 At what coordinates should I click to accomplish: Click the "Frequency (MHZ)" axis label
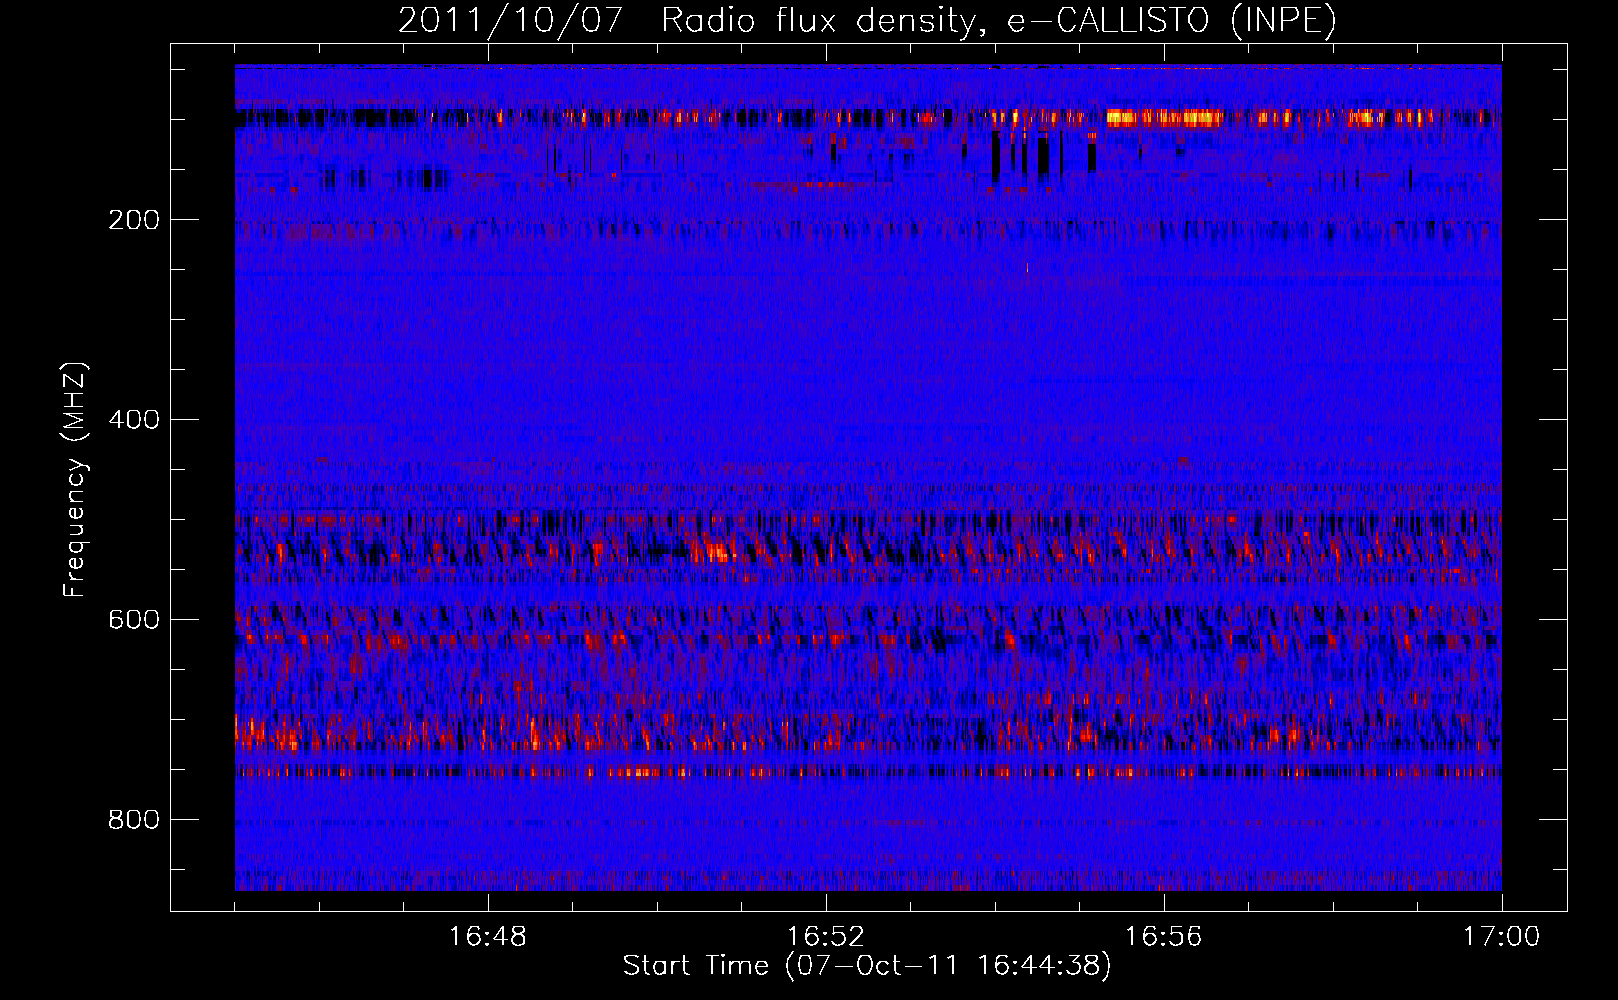(x=75, y=479)
